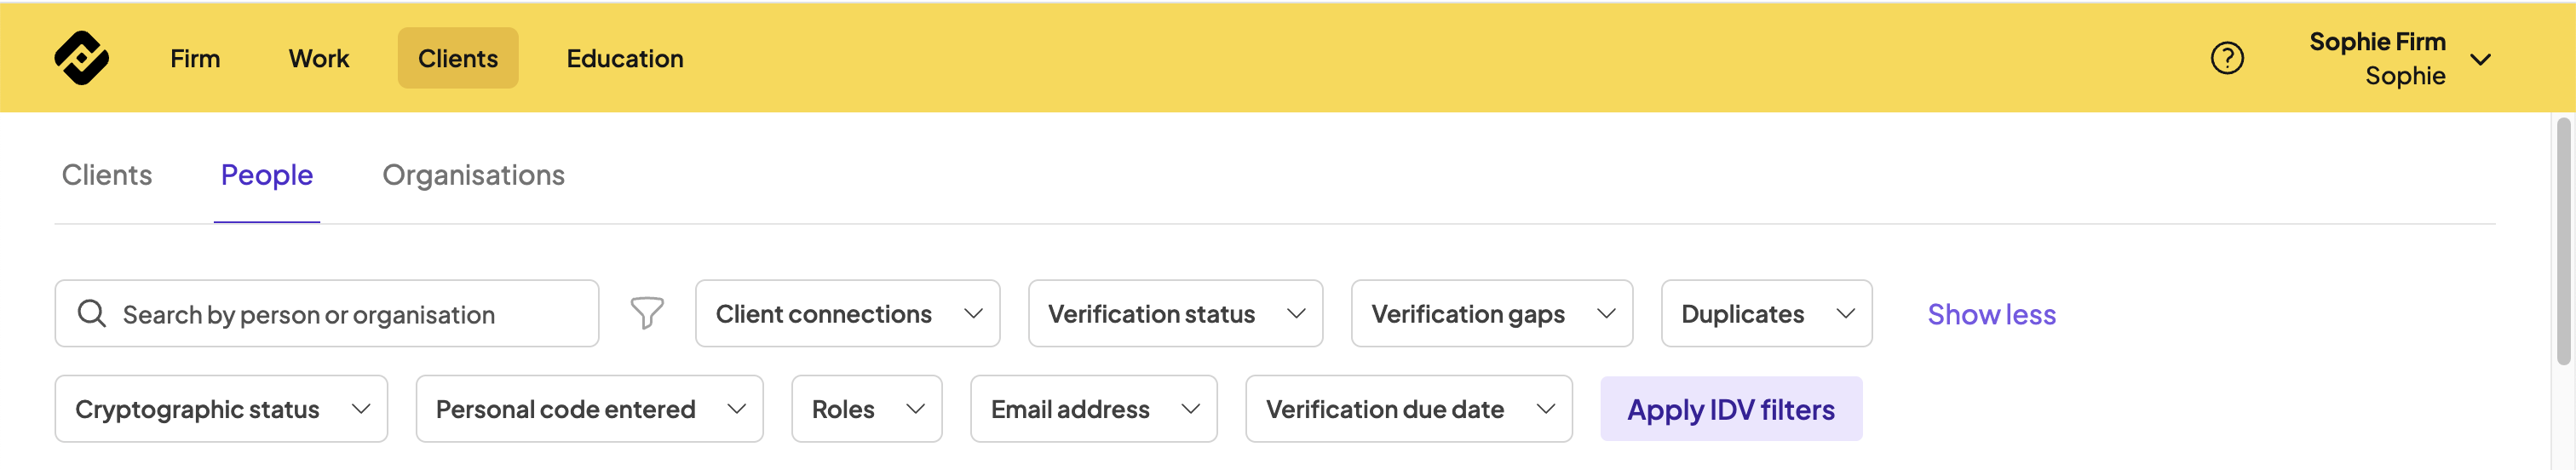Select the People tab

click(x=267, y=175)
